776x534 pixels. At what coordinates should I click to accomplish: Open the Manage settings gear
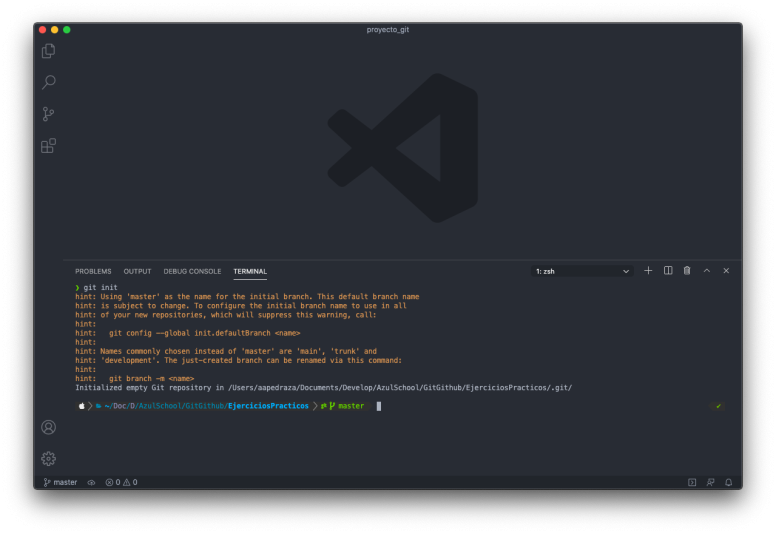pos(48,458)
